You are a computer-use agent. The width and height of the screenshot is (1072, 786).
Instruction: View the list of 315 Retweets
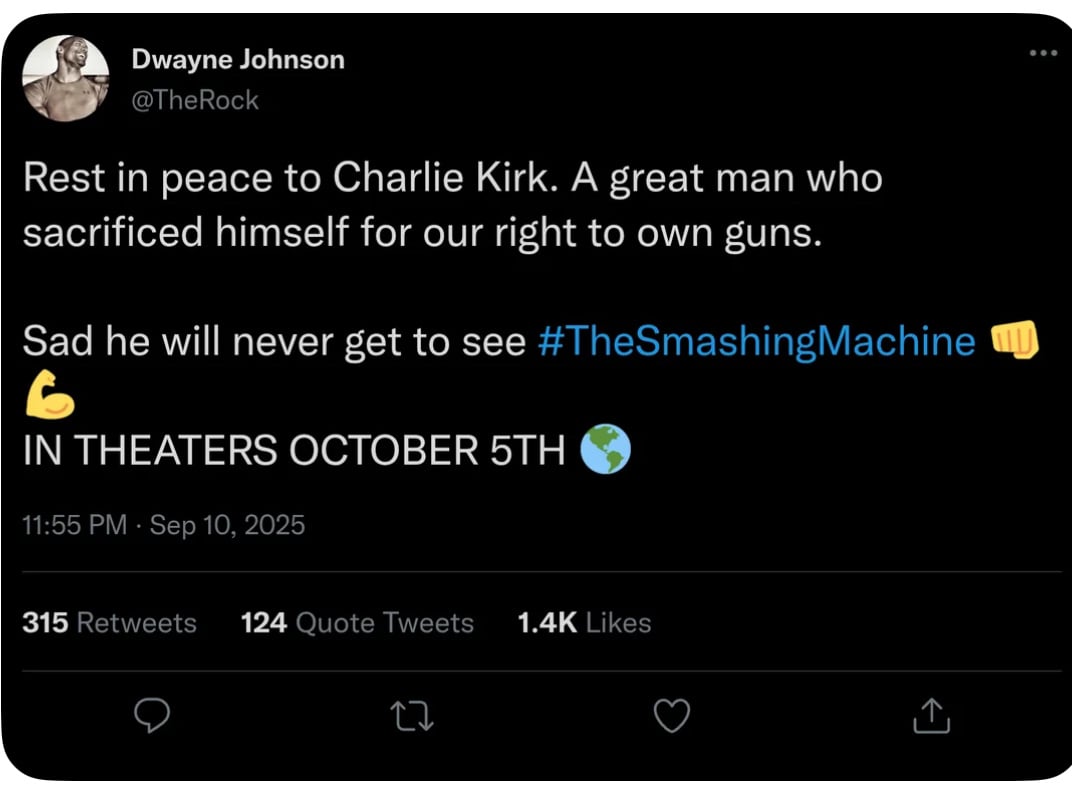[x=109, y=623]
